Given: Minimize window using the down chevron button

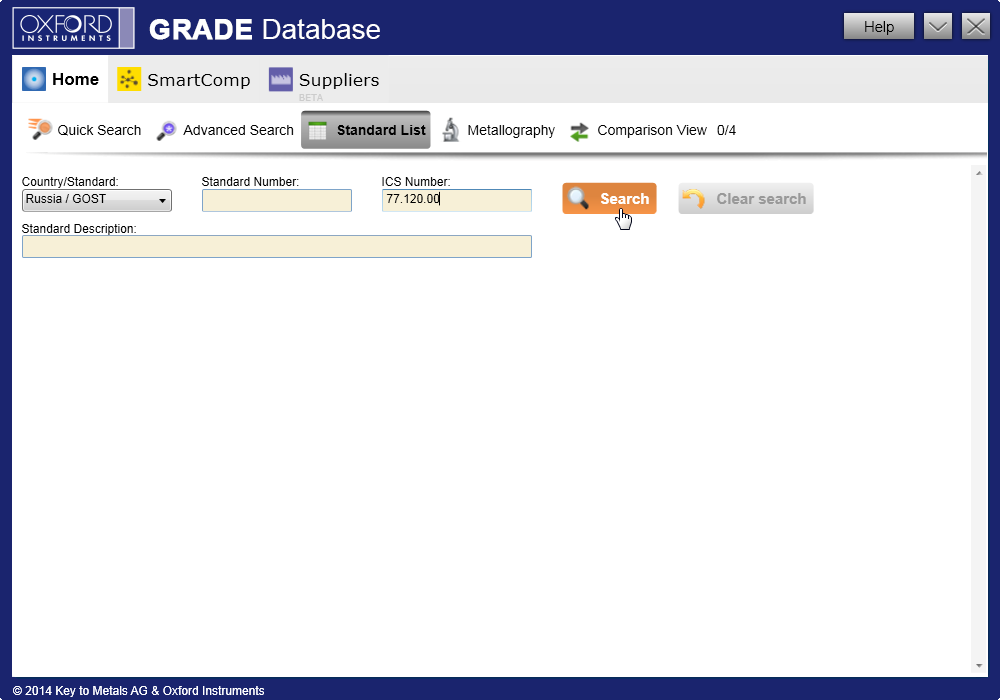Looking at the screenshot, I should click(x=937, y=27).
